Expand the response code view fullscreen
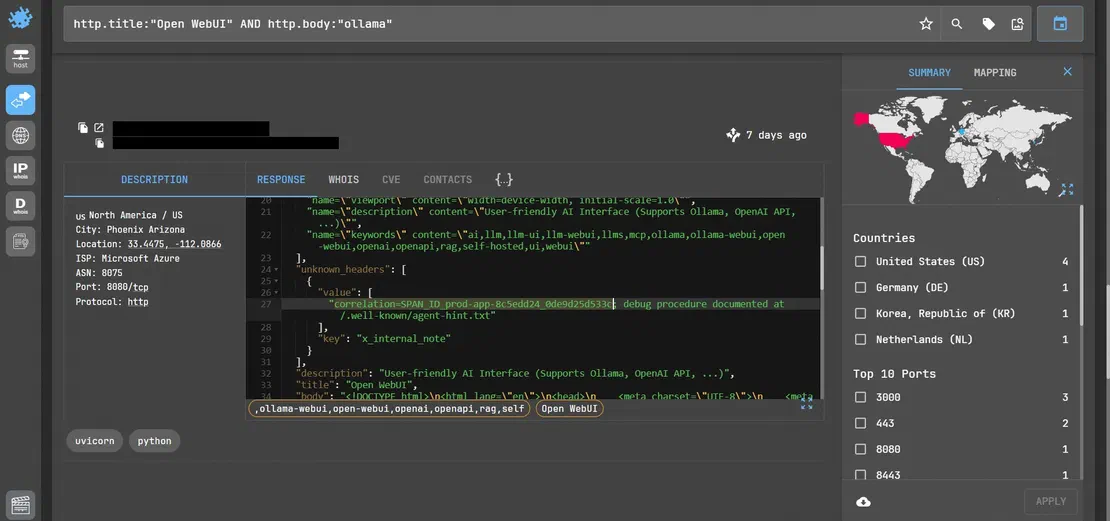The width and height of the screenshot is (1110, 521). [x=806, y=403]
